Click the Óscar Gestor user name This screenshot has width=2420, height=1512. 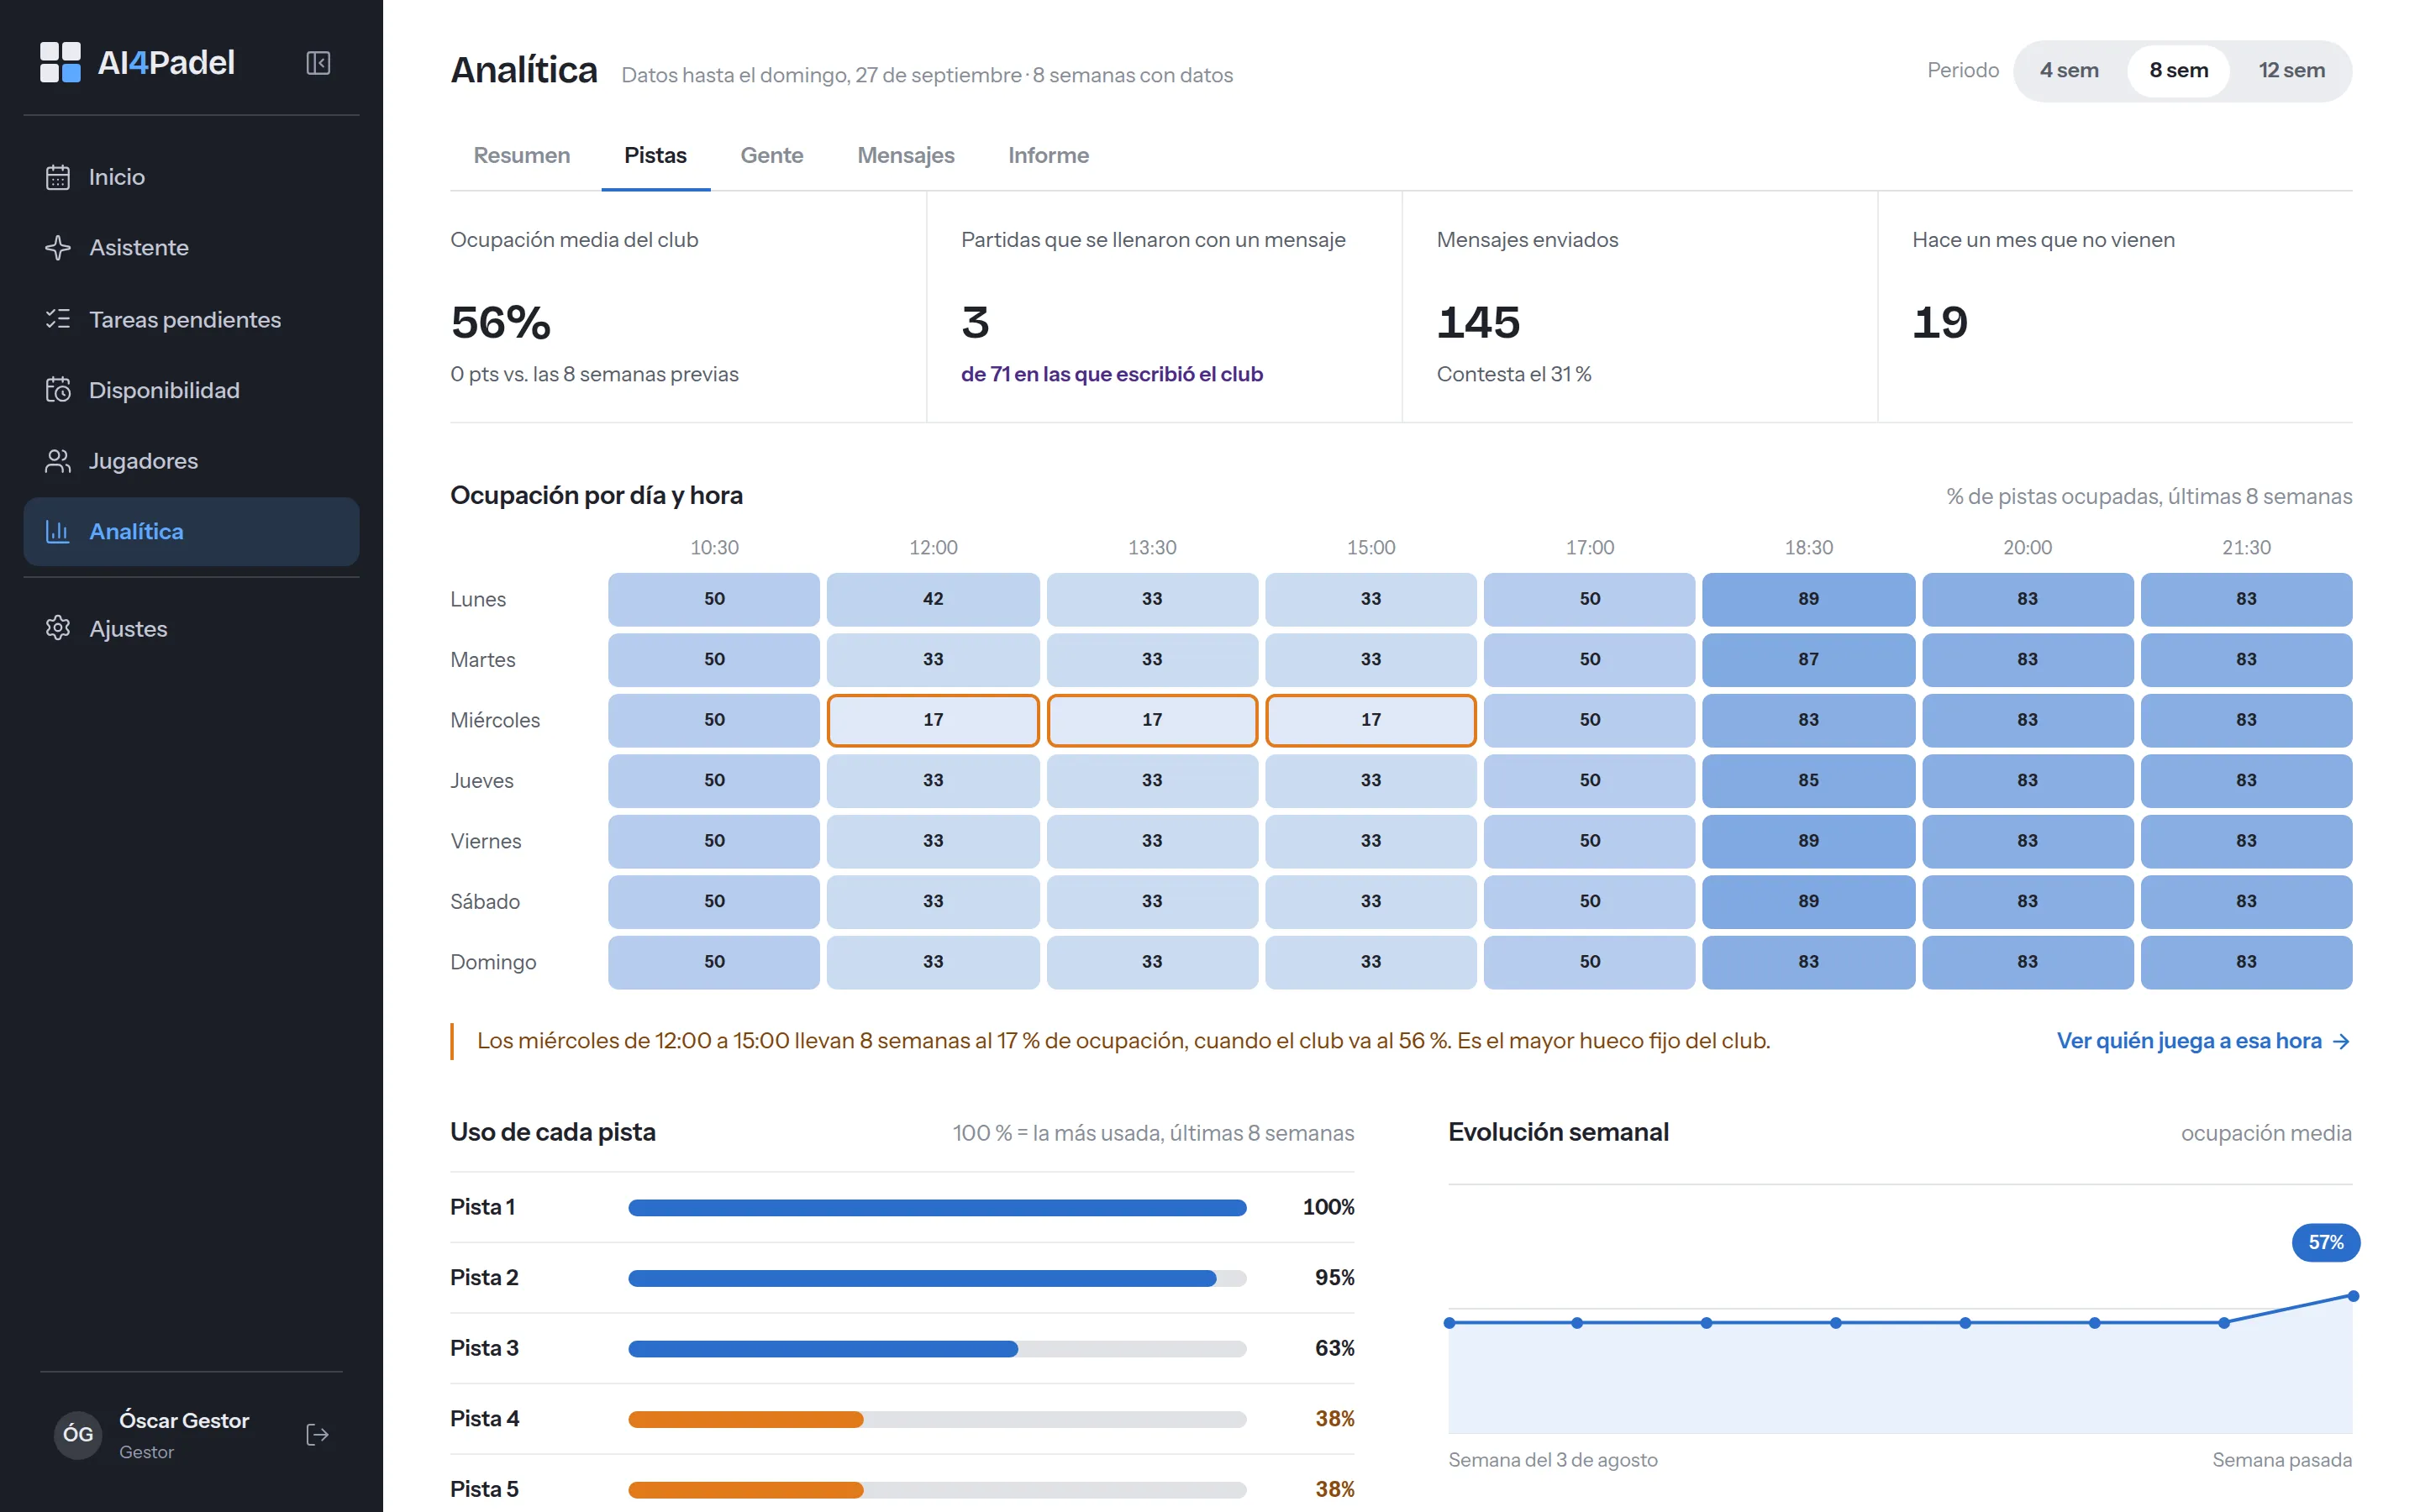click(x=184, y=1420)
